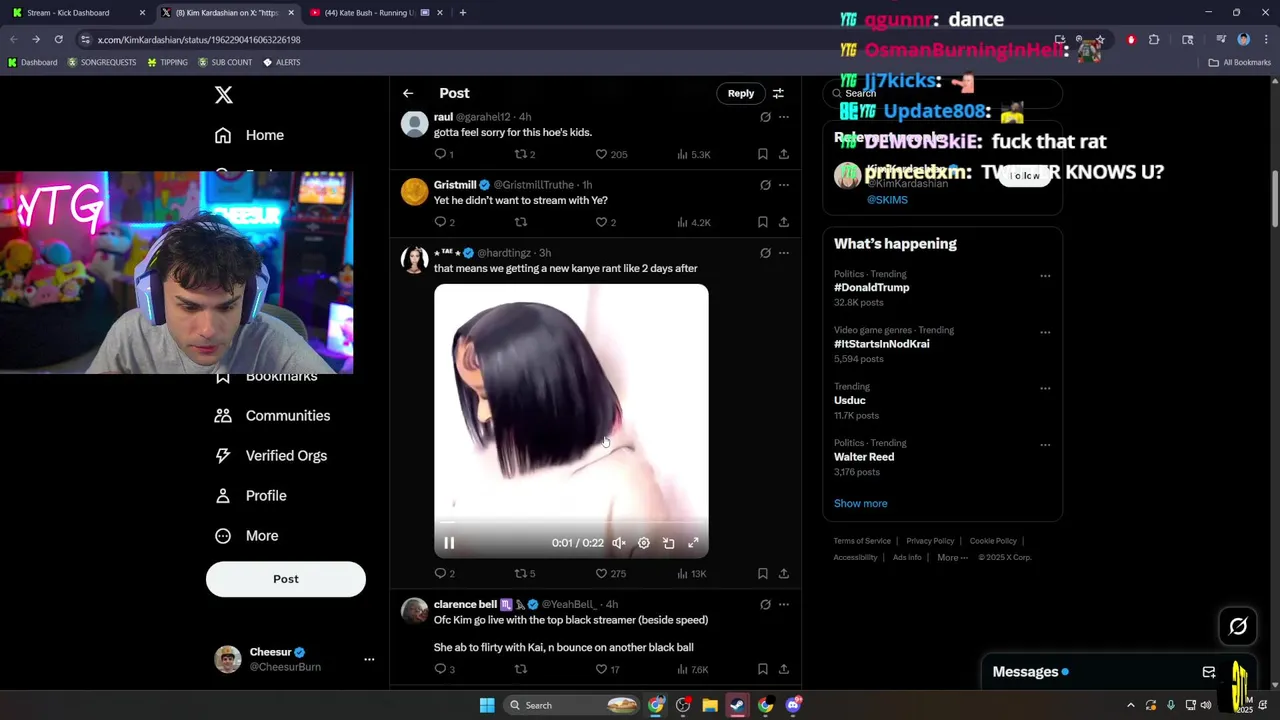1280x720 pixels.
Task: Like Gristmill's post
Action: [x=601, y=222]
